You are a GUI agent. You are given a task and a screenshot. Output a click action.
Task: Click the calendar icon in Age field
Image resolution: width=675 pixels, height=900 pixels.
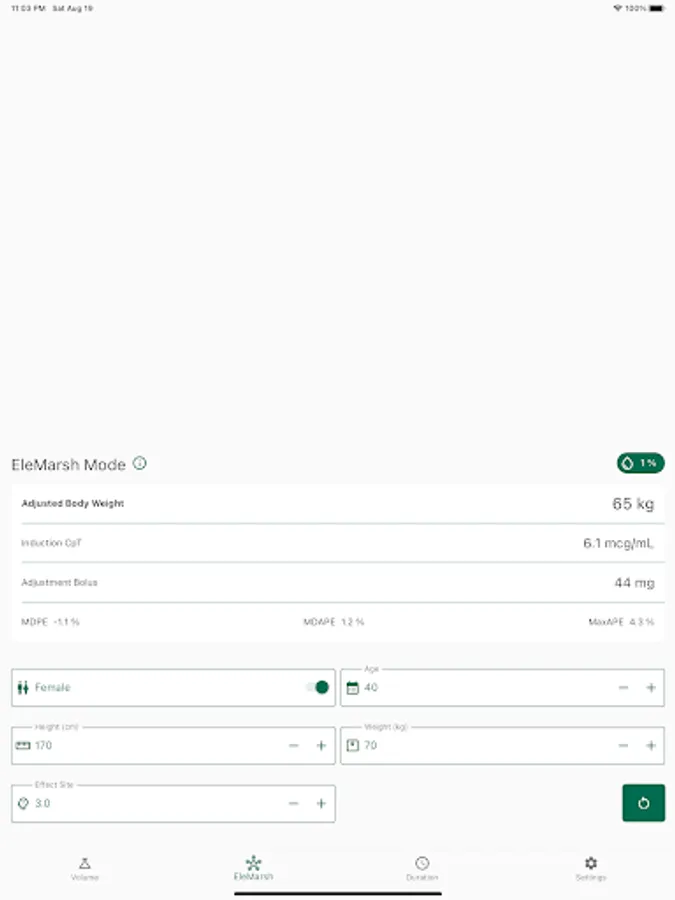click(x=352, y=687)
